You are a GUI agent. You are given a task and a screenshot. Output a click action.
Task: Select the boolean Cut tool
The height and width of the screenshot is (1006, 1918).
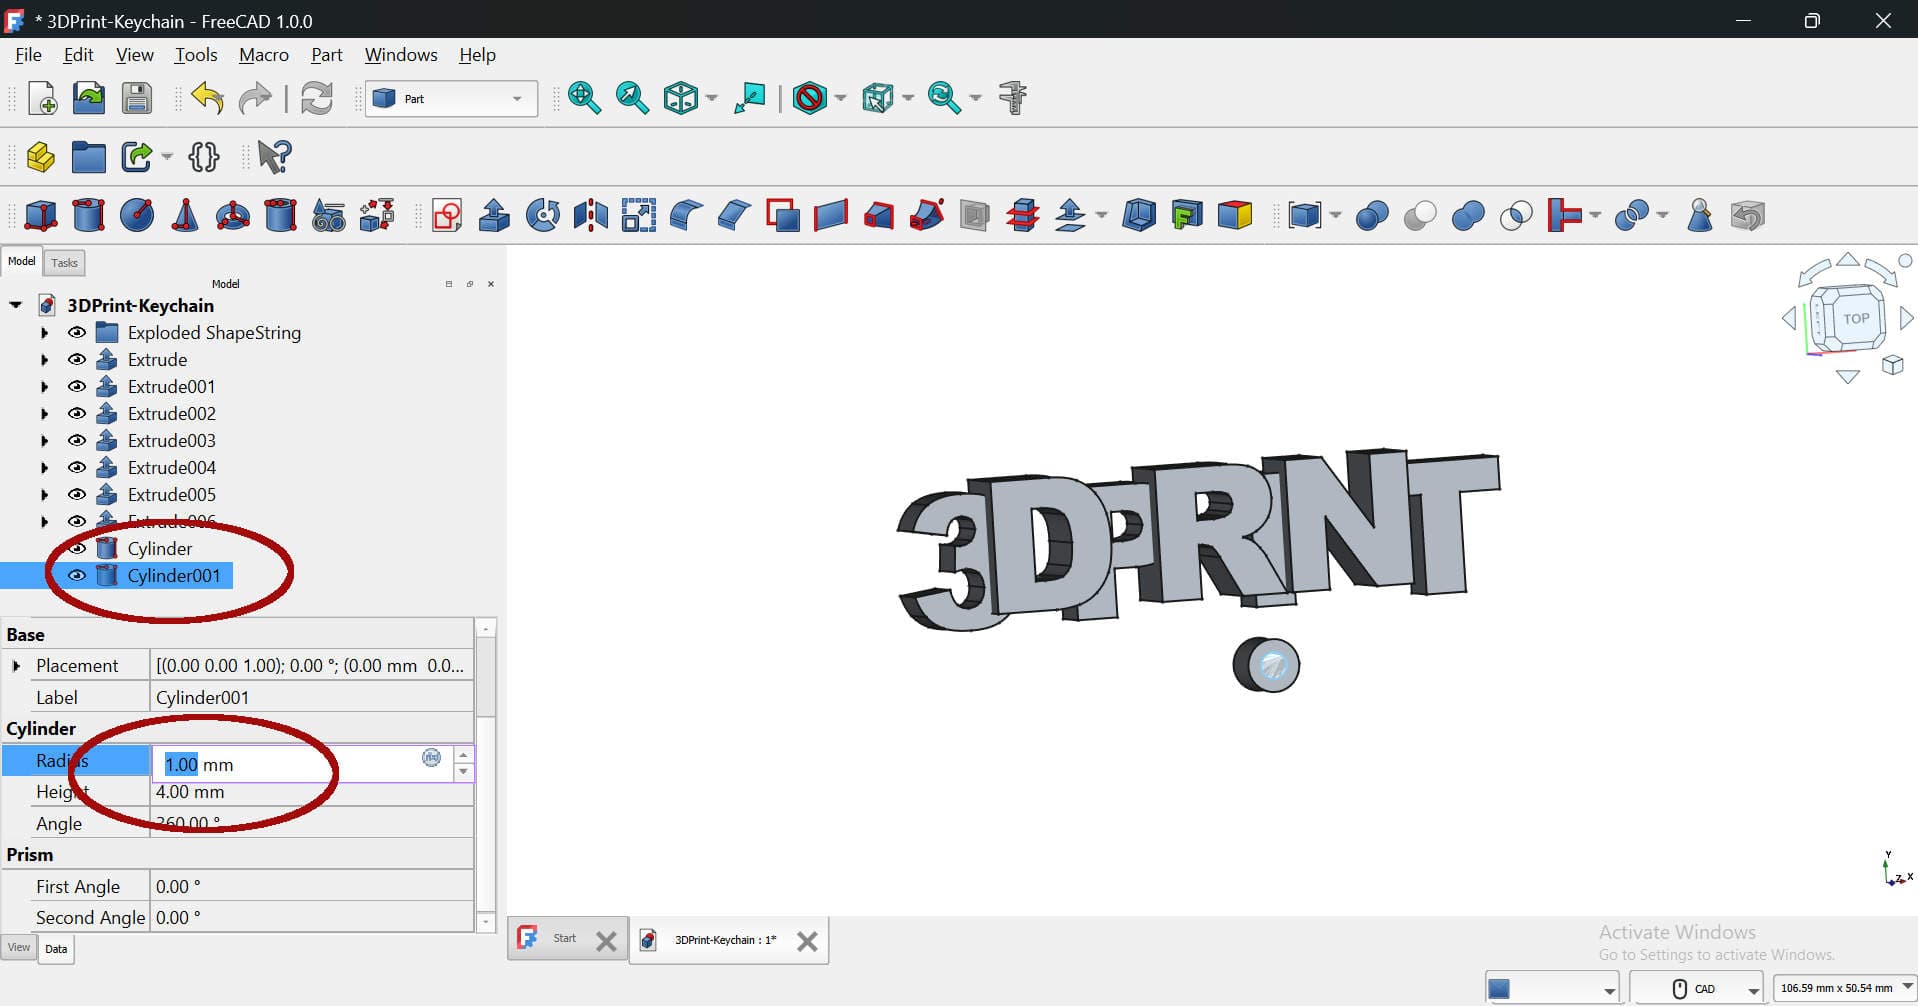point(1420,215)
